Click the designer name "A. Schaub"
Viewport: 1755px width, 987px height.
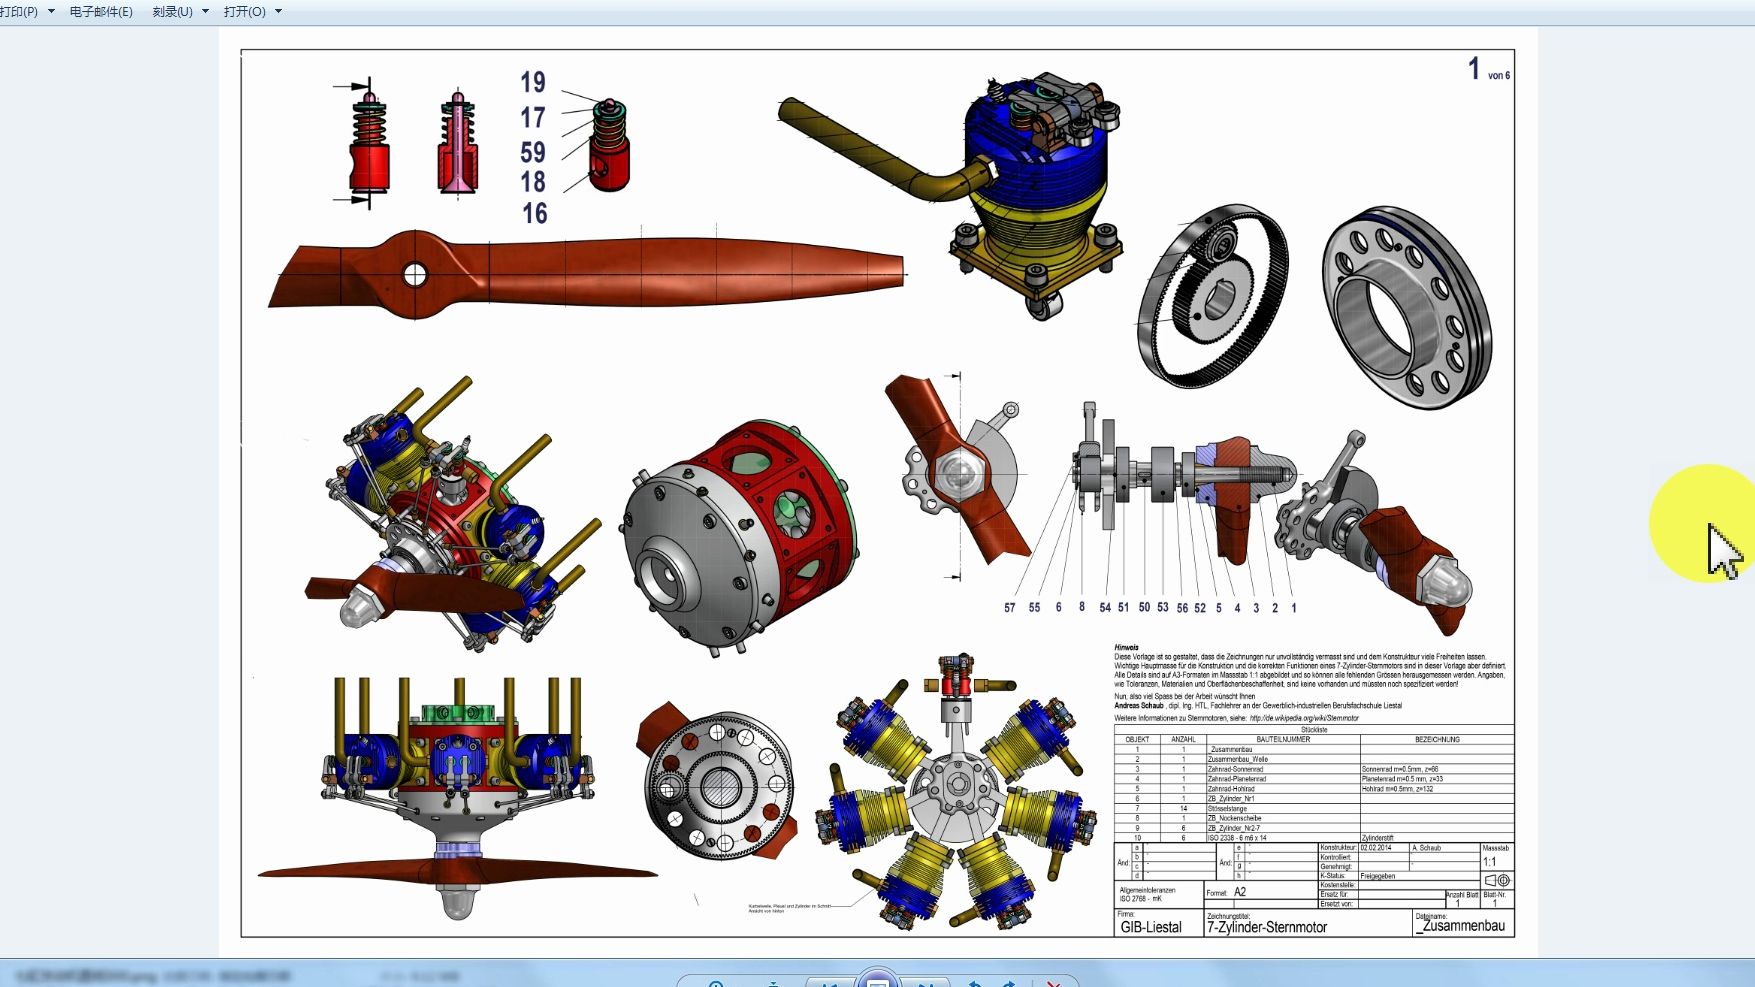point(1427,848)
